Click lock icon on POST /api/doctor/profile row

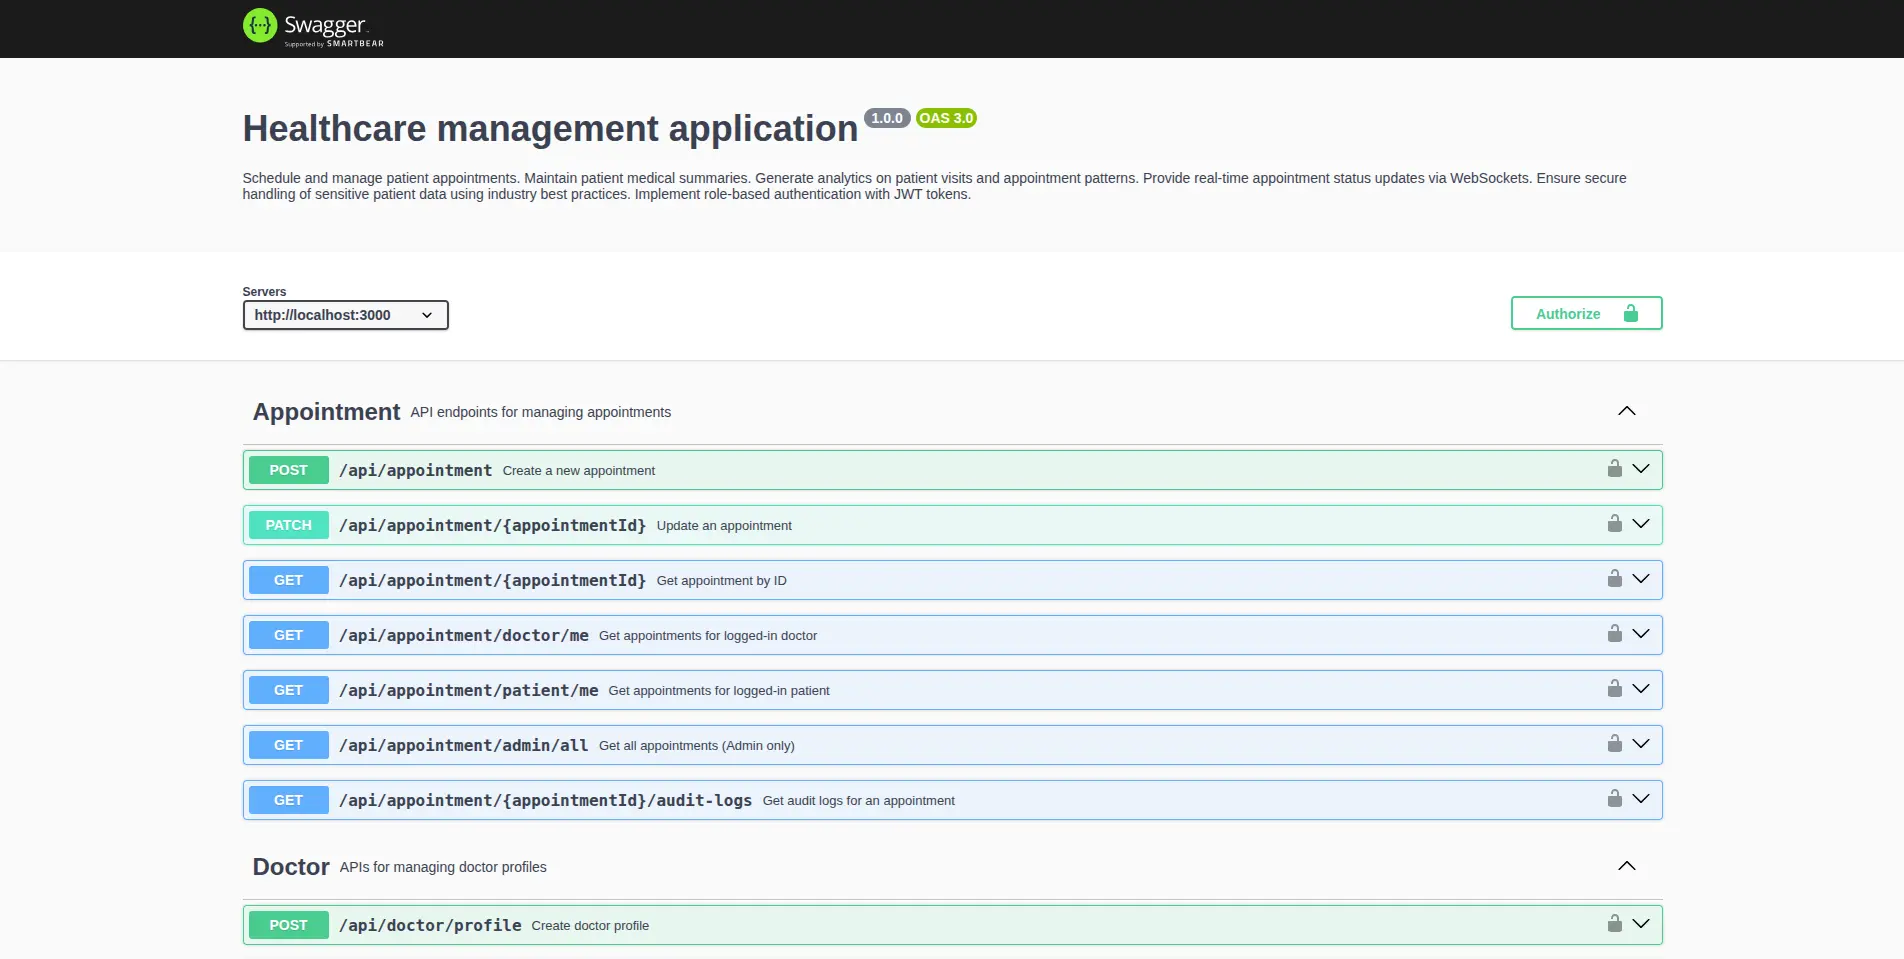coord(1614,923)
